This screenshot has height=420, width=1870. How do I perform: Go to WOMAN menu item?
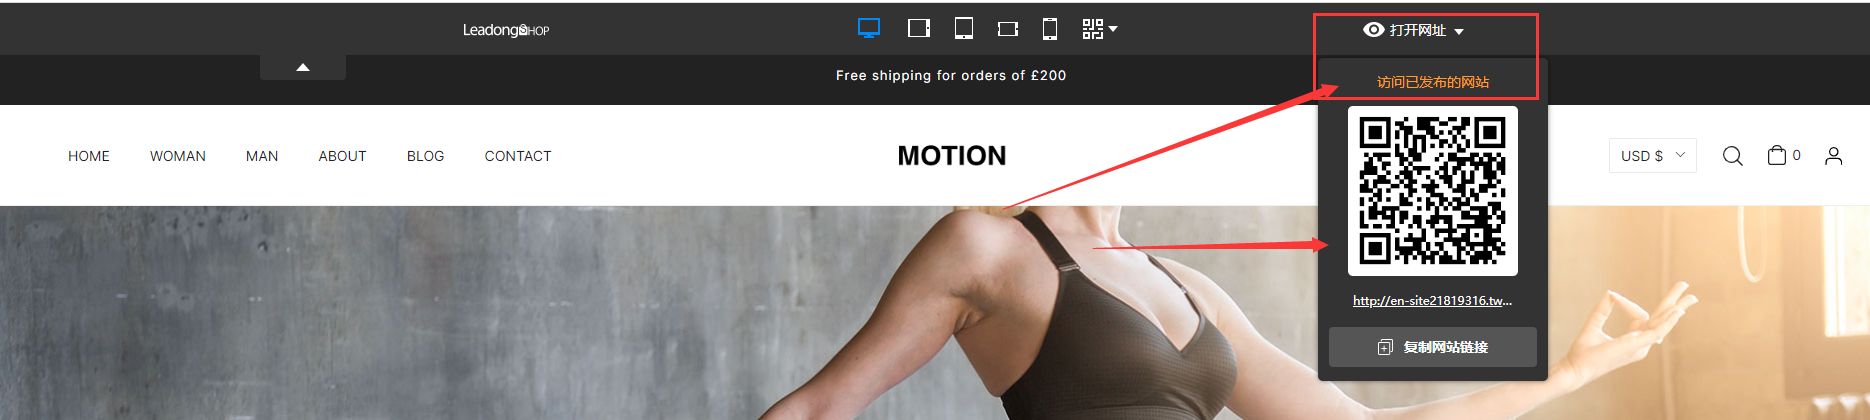pos(178,156)
